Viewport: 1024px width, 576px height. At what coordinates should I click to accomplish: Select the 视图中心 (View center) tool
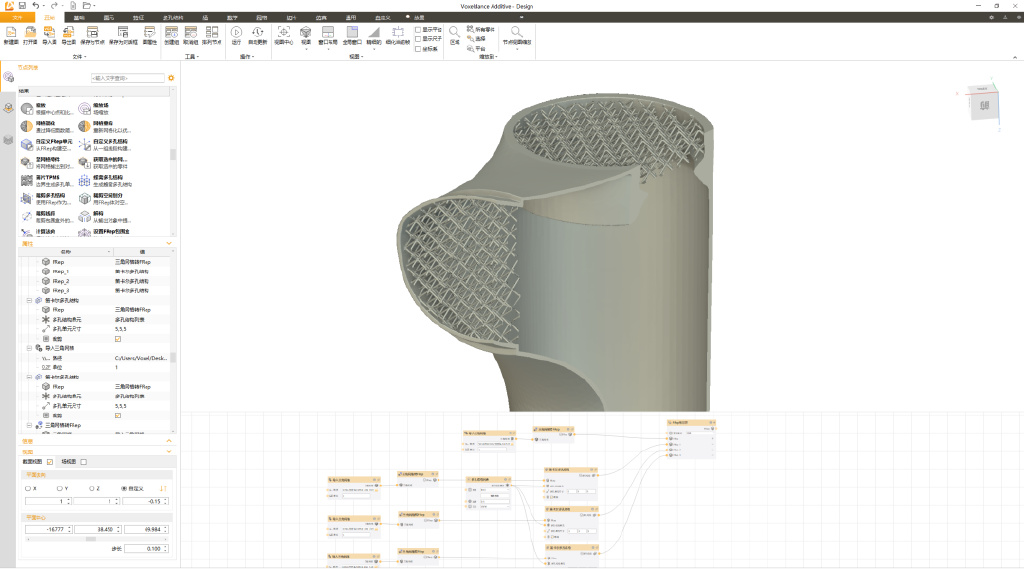284,33
